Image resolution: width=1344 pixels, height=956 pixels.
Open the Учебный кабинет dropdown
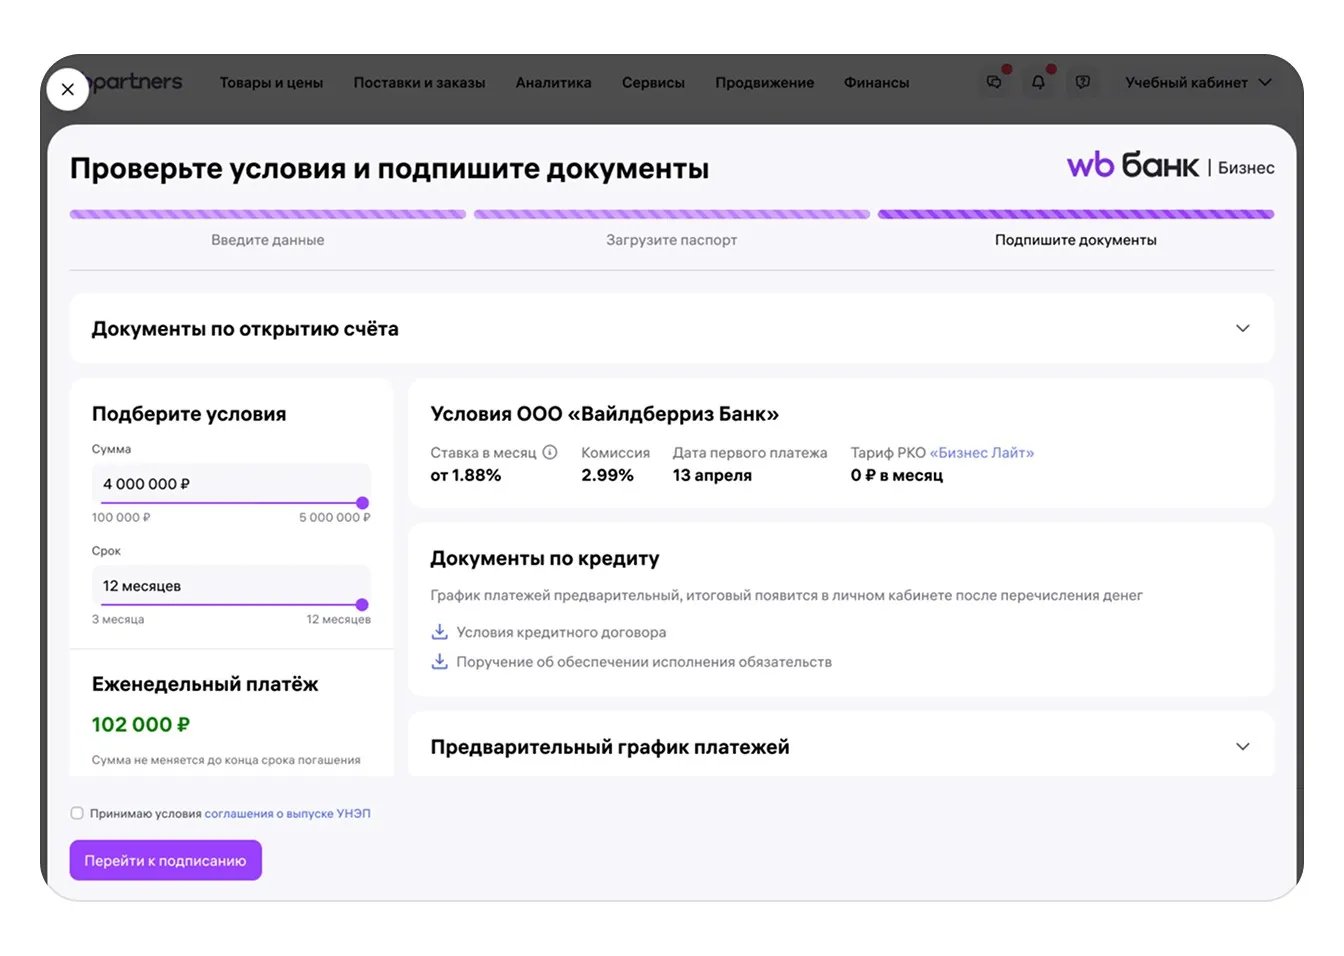(1197, 82)
